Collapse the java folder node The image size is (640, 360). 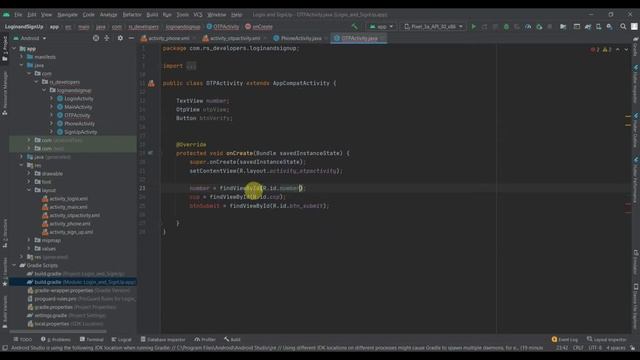22,65
